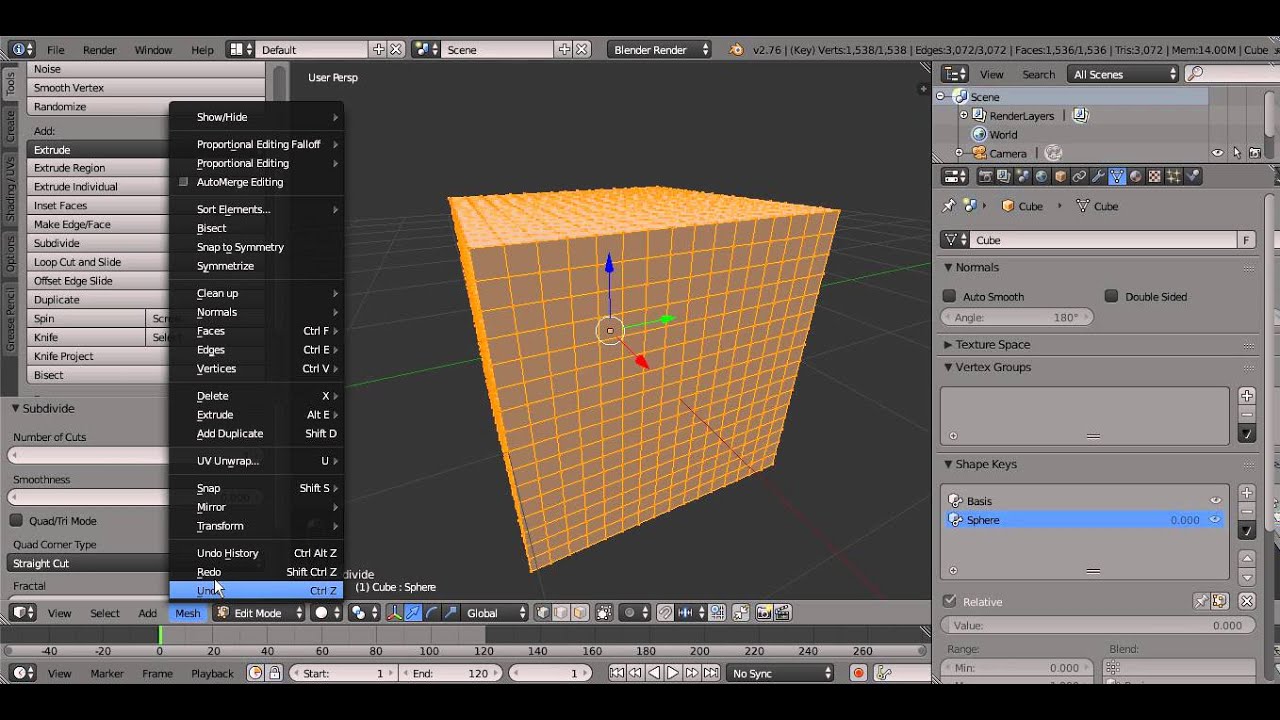The image size is (1280, 720).
Task: Open the Mesh Data triangle tab icon
Action: (x=1117, y=176)
